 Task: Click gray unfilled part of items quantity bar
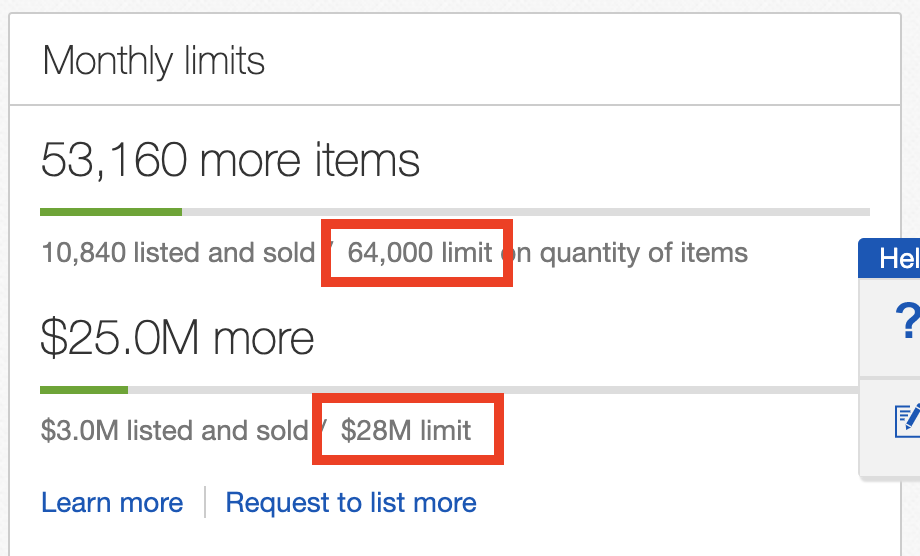[526, 212]
